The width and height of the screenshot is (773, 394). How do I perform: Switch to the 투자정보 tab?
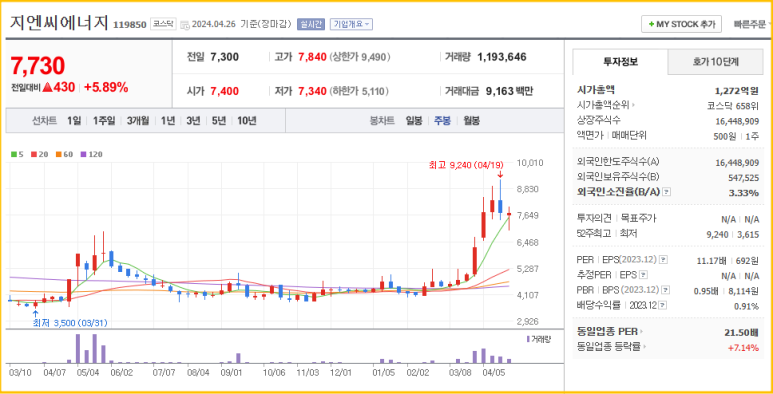620,62
